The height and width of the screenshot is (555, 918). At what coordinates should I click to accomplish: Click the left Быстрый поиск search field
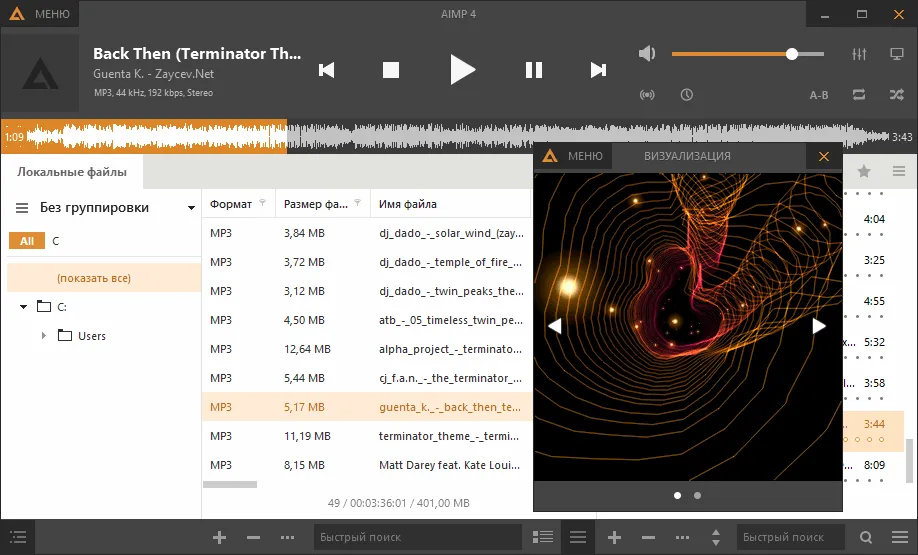(417, 537)
